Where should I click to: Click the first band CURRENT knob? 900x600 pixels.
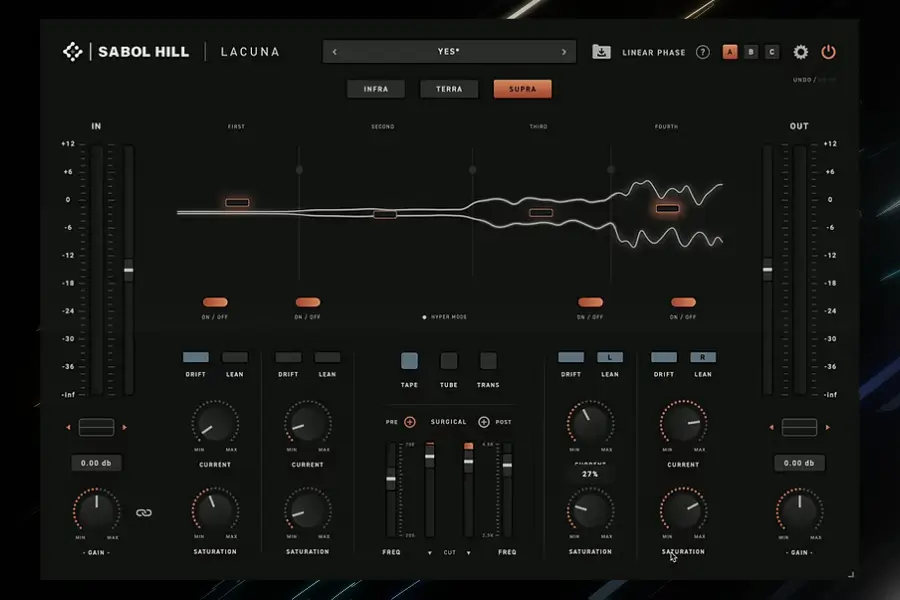(215, 424)
